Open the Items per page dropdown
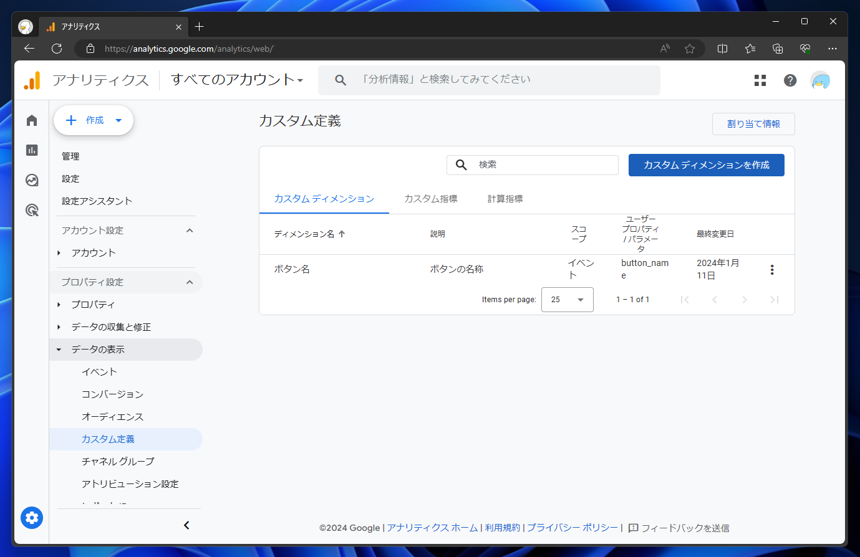 pyautogui.click(x=567, y=299)
